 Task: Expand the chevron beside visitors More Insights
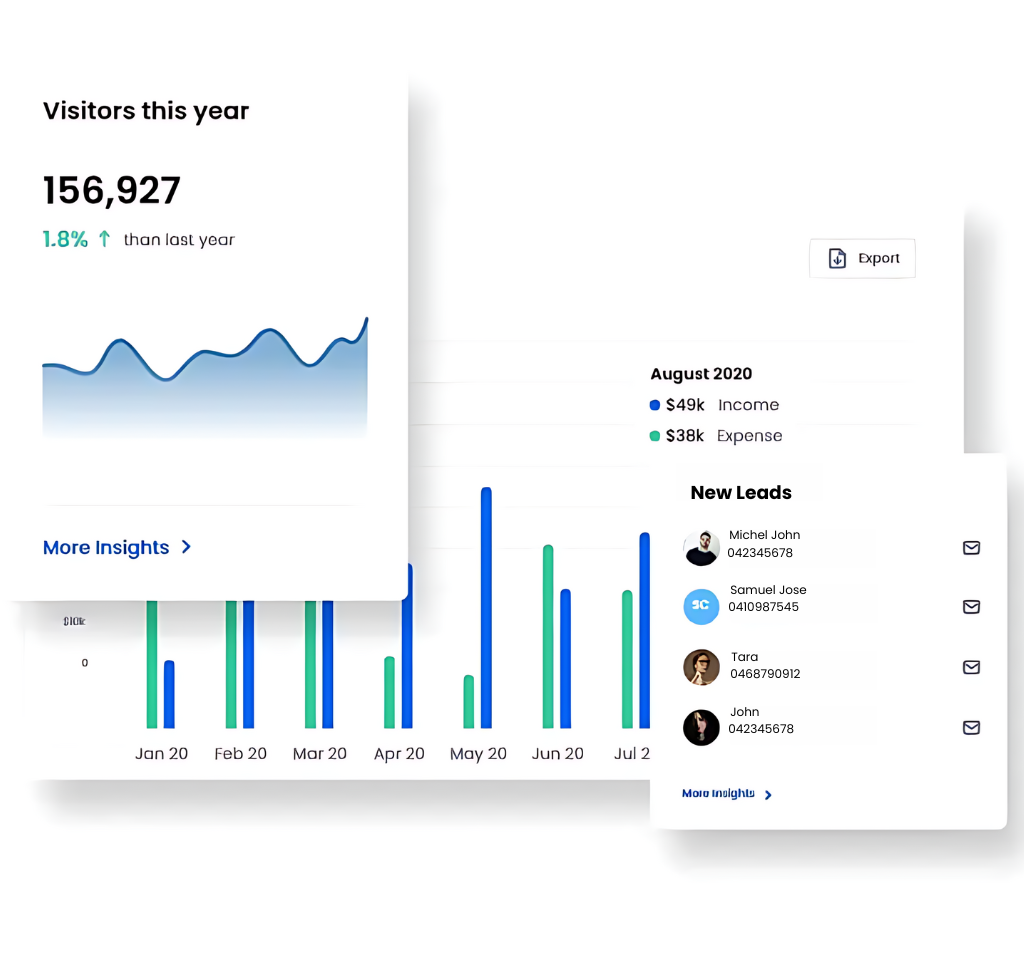186,547
